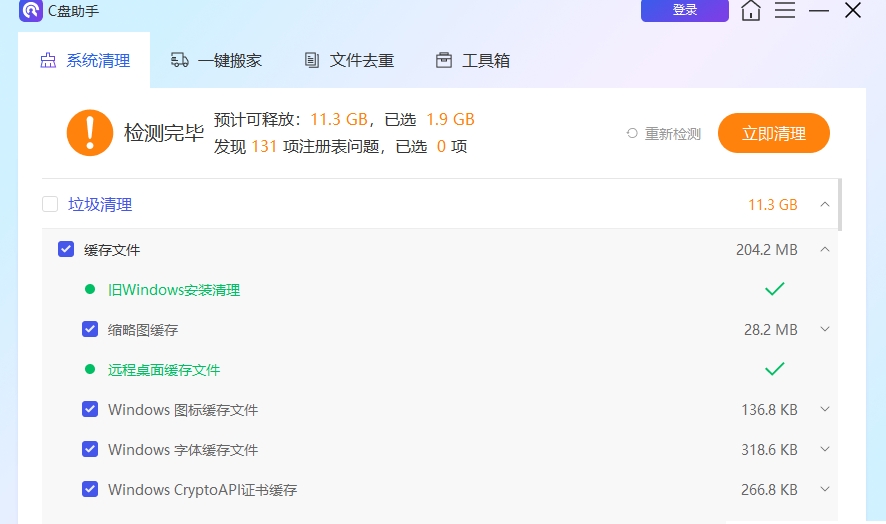Click the 131 registry issues count
886x524 pixels.
264,147
